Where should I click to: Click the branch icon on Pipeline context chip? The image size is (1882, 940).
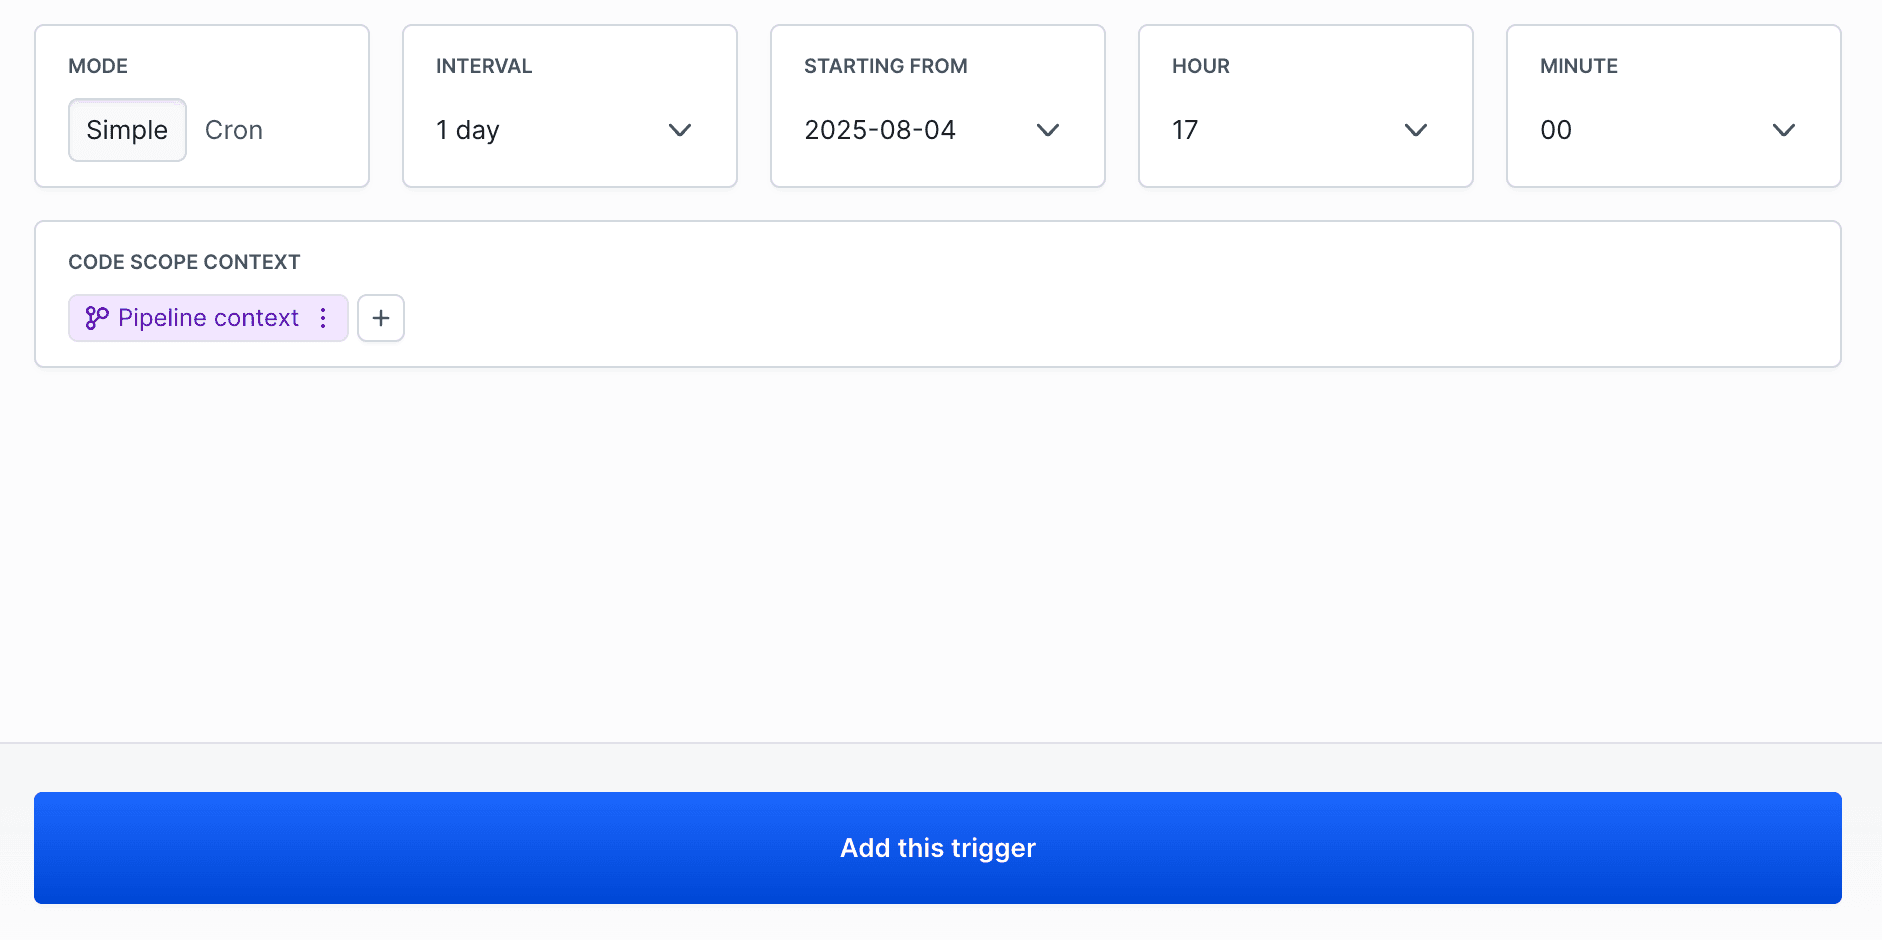(96, 318)
